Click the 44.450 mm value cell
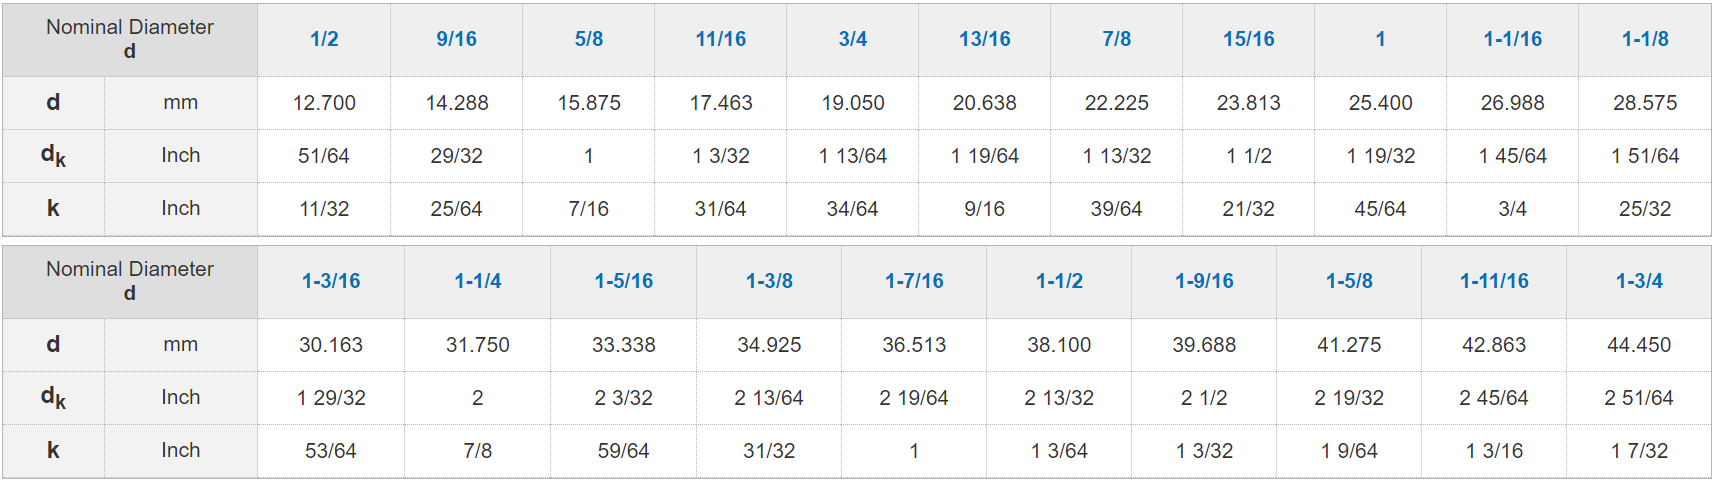This screenshot has width=1716, height=484. pyautogui.click(x=1639, y=345)
